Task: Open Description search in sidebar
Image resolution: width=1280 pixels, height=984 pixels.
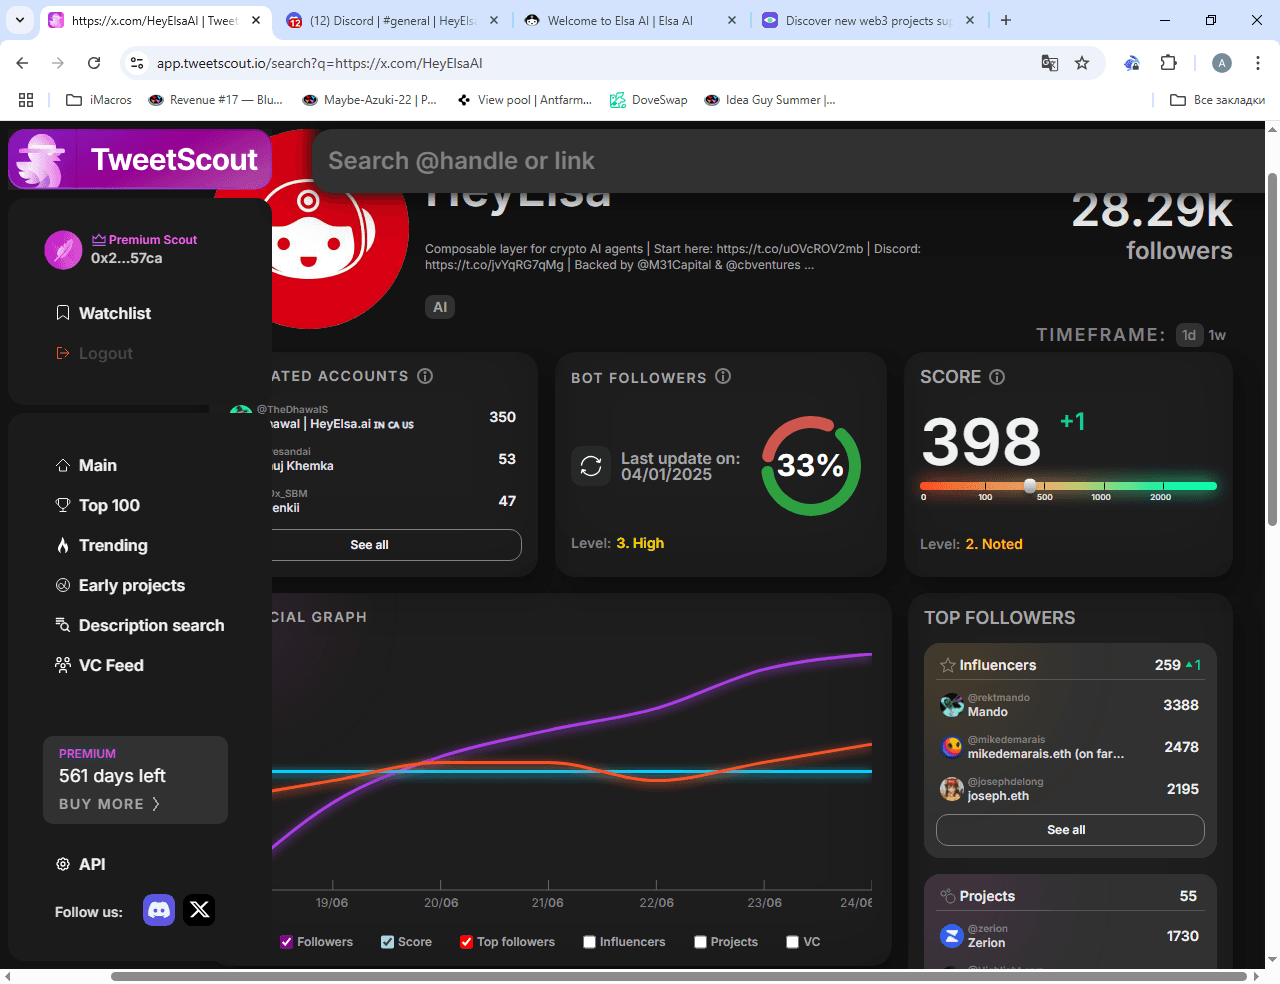Action: [x=140, y=625]
